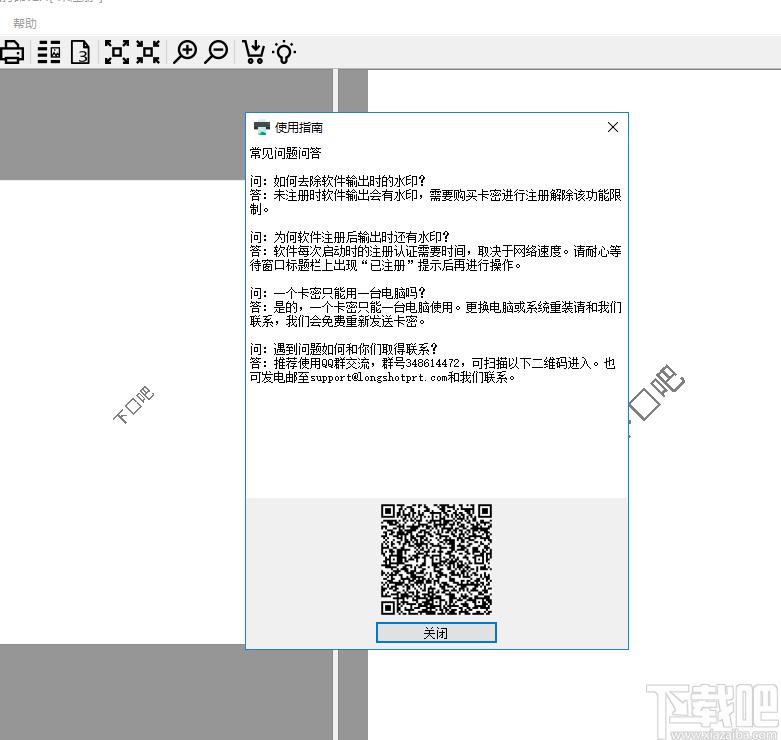Screen dimensions: 781x740
Task: Zoom in with the plus magnifier
Action: [185, 52]
